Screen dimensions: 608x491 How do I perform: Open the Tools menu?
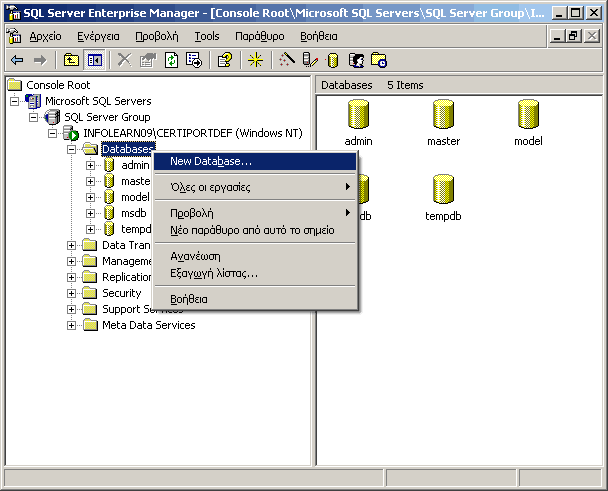pyautogui.click(x=207, y=36)
